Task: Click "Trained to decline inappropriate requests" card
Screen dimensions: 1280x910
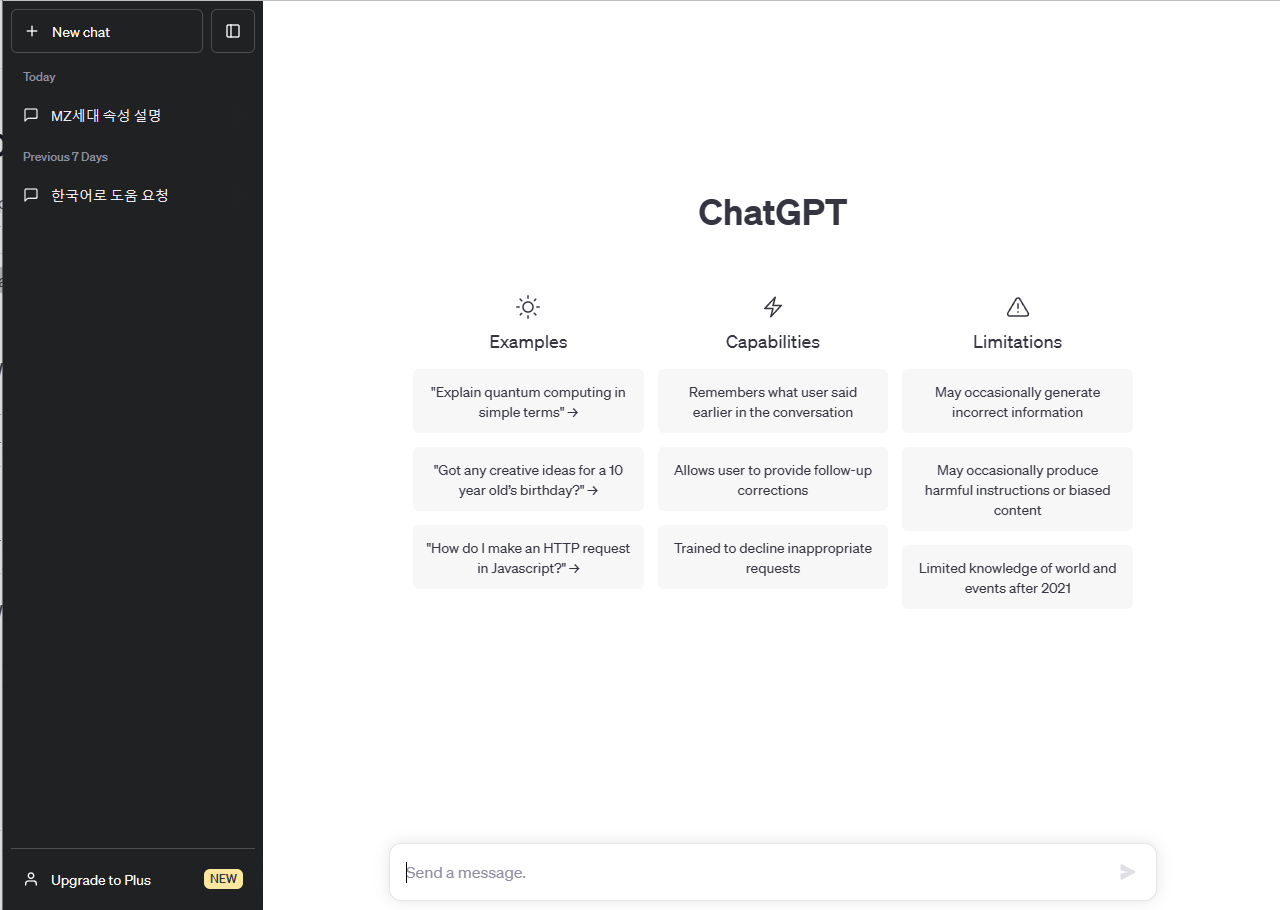Action: tap(773, 558)
